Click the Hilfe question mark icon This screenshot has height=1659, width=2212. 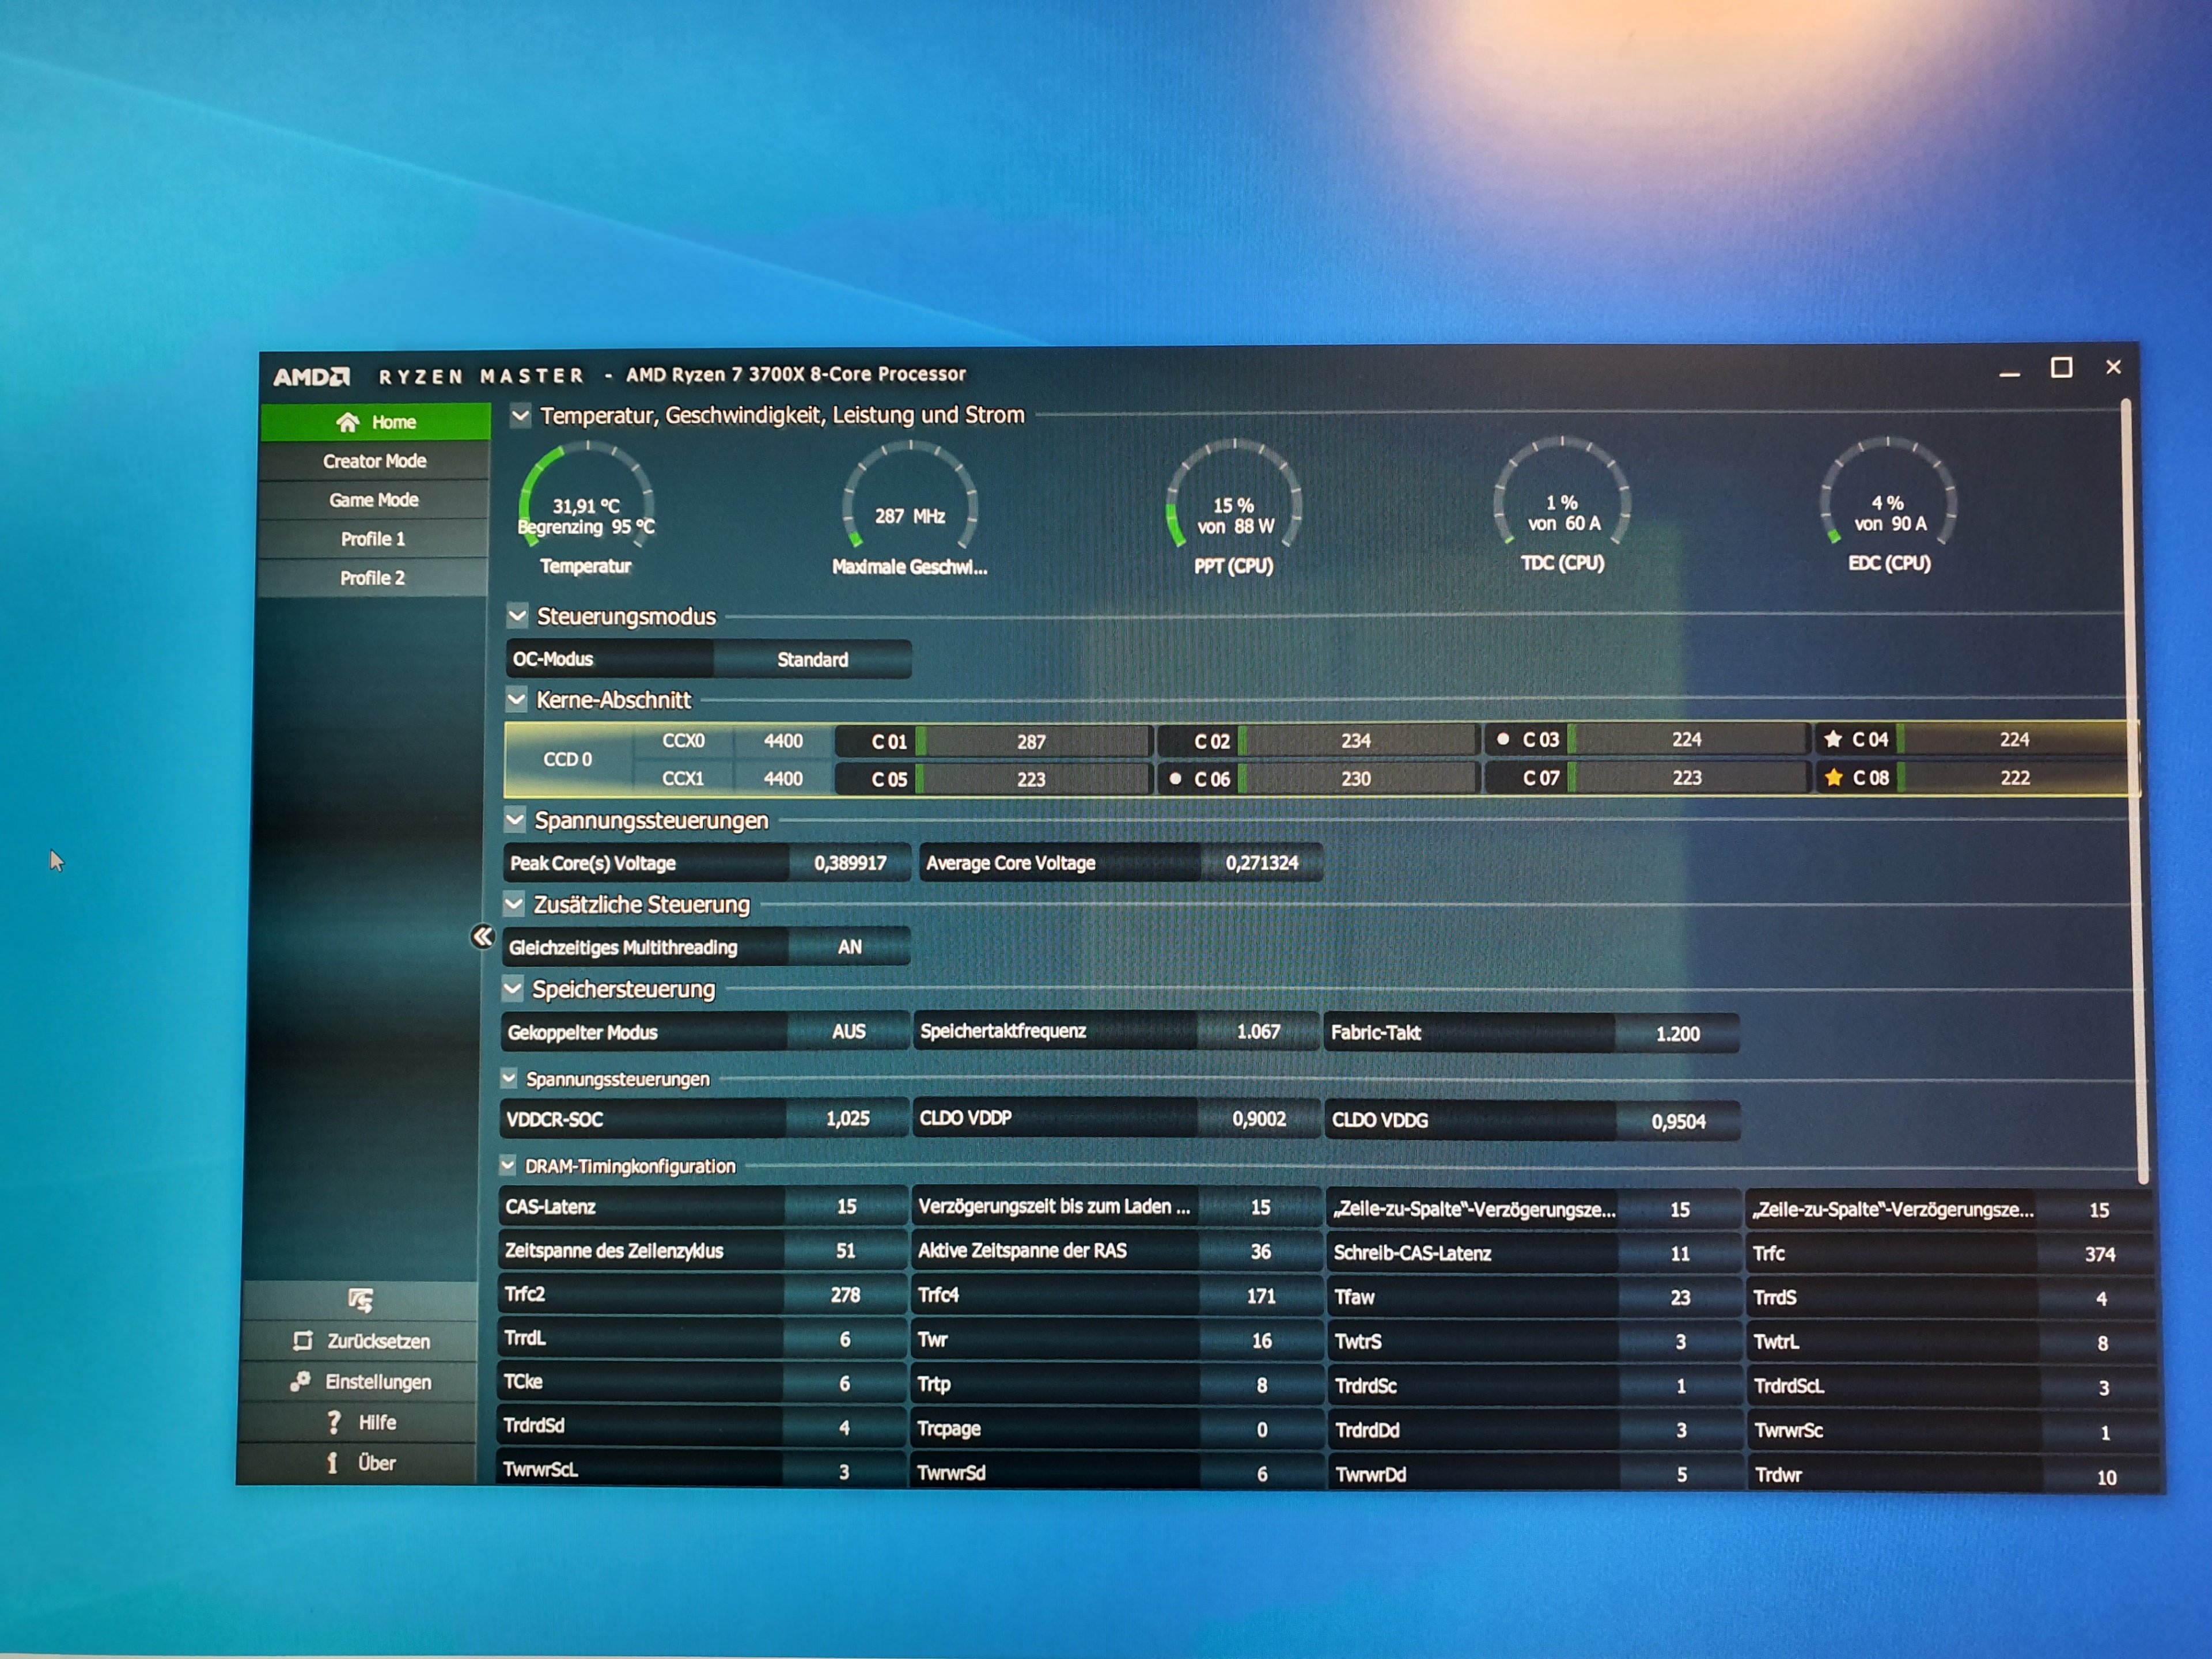pos(334,1422)
